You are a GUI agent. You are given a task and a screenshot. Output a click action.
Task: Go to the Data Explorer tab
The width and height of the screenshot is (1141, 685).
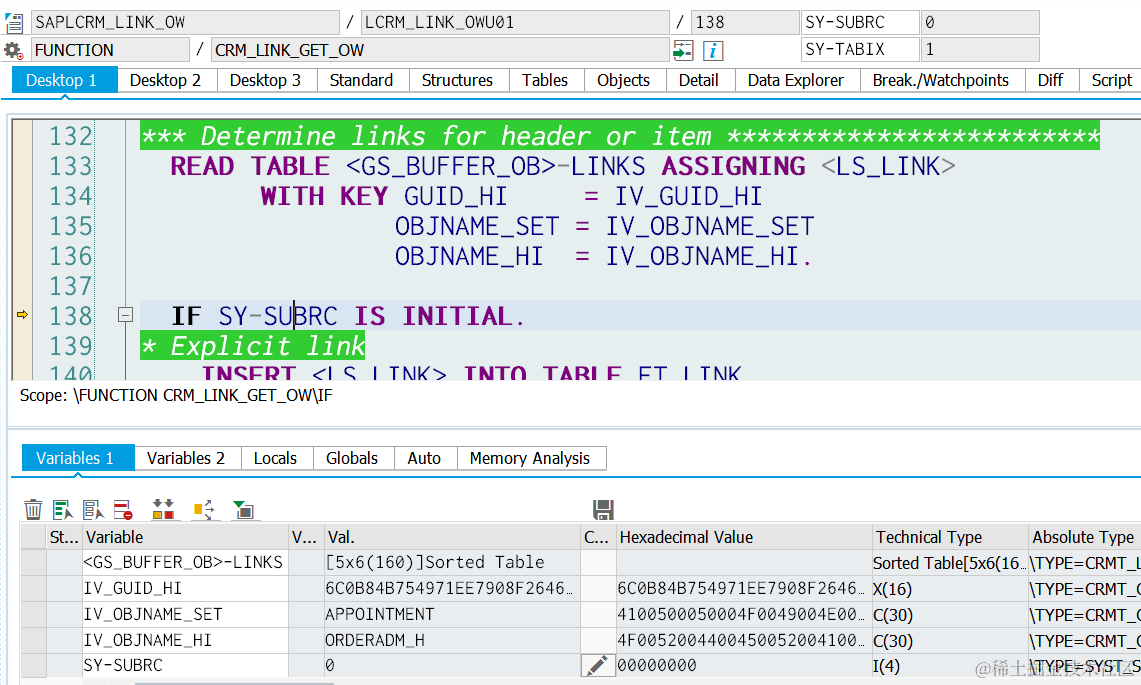click(796, 80)
